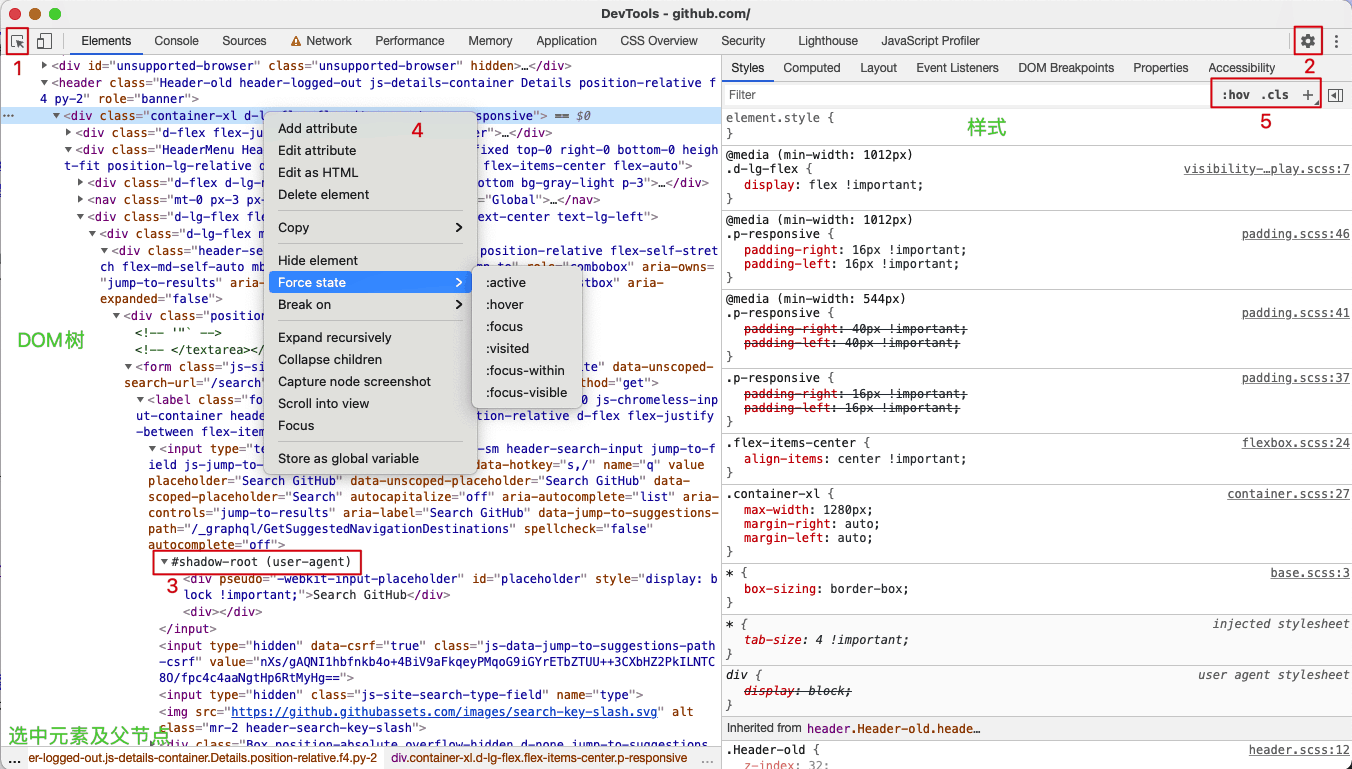Image resolution: width=1352 pixels, height=769 pixels.
Task: Choose Delete element
Action: click(x=370, y=194)
